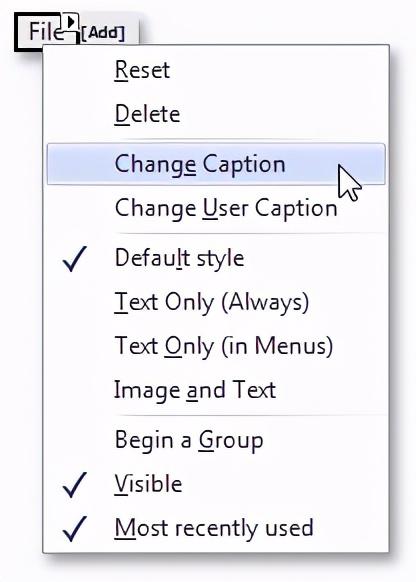This screenshot has height=582, width=416.
Task: Click the checkmark icon beside Default style
Action: (75, 259)
